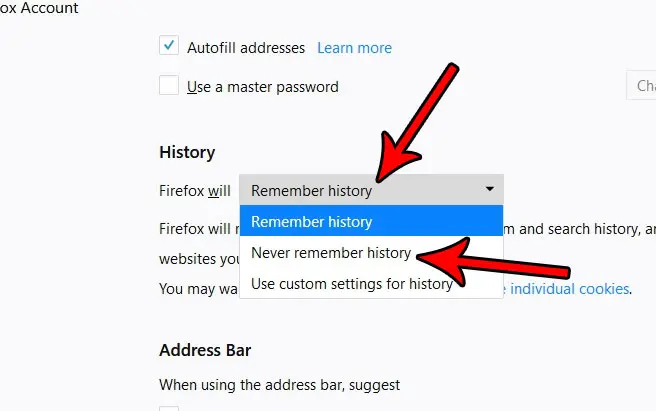Enable the Use a master password checkbox
This screenshot has width=656, height=411.
coord(169,85)
